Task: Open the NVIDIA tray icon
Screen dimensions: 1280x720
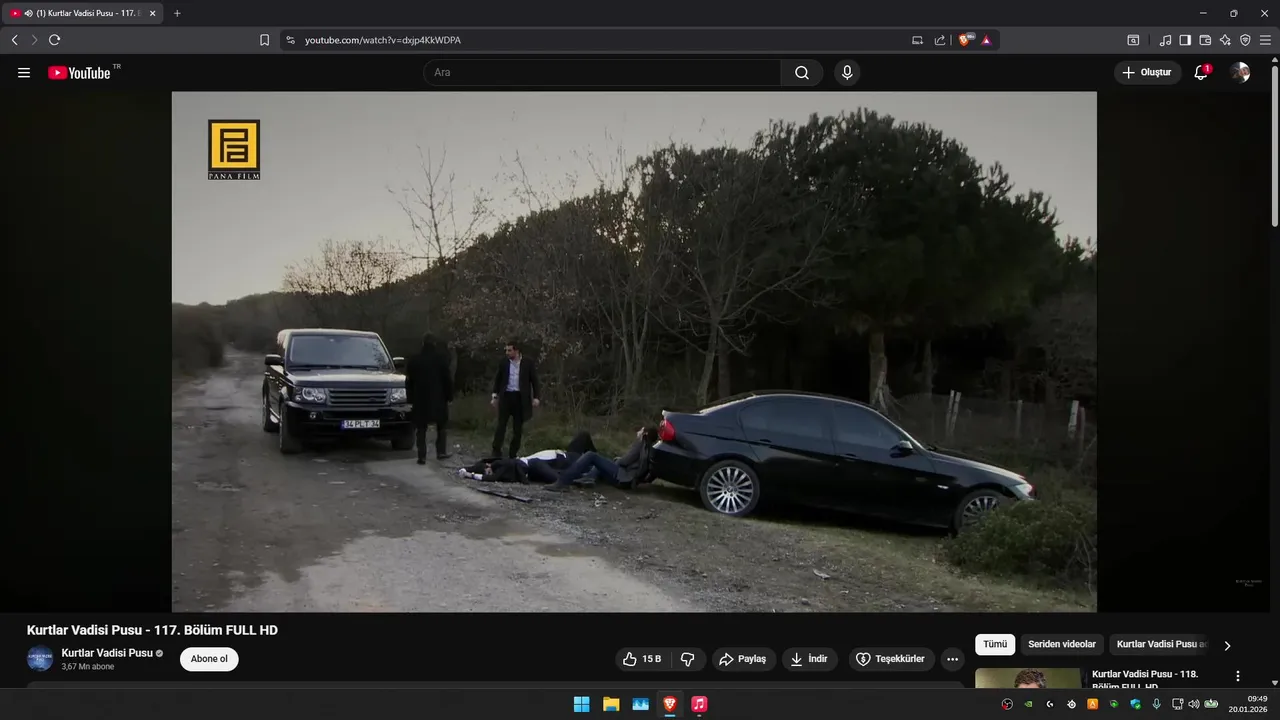Action: pos(1028,704)
